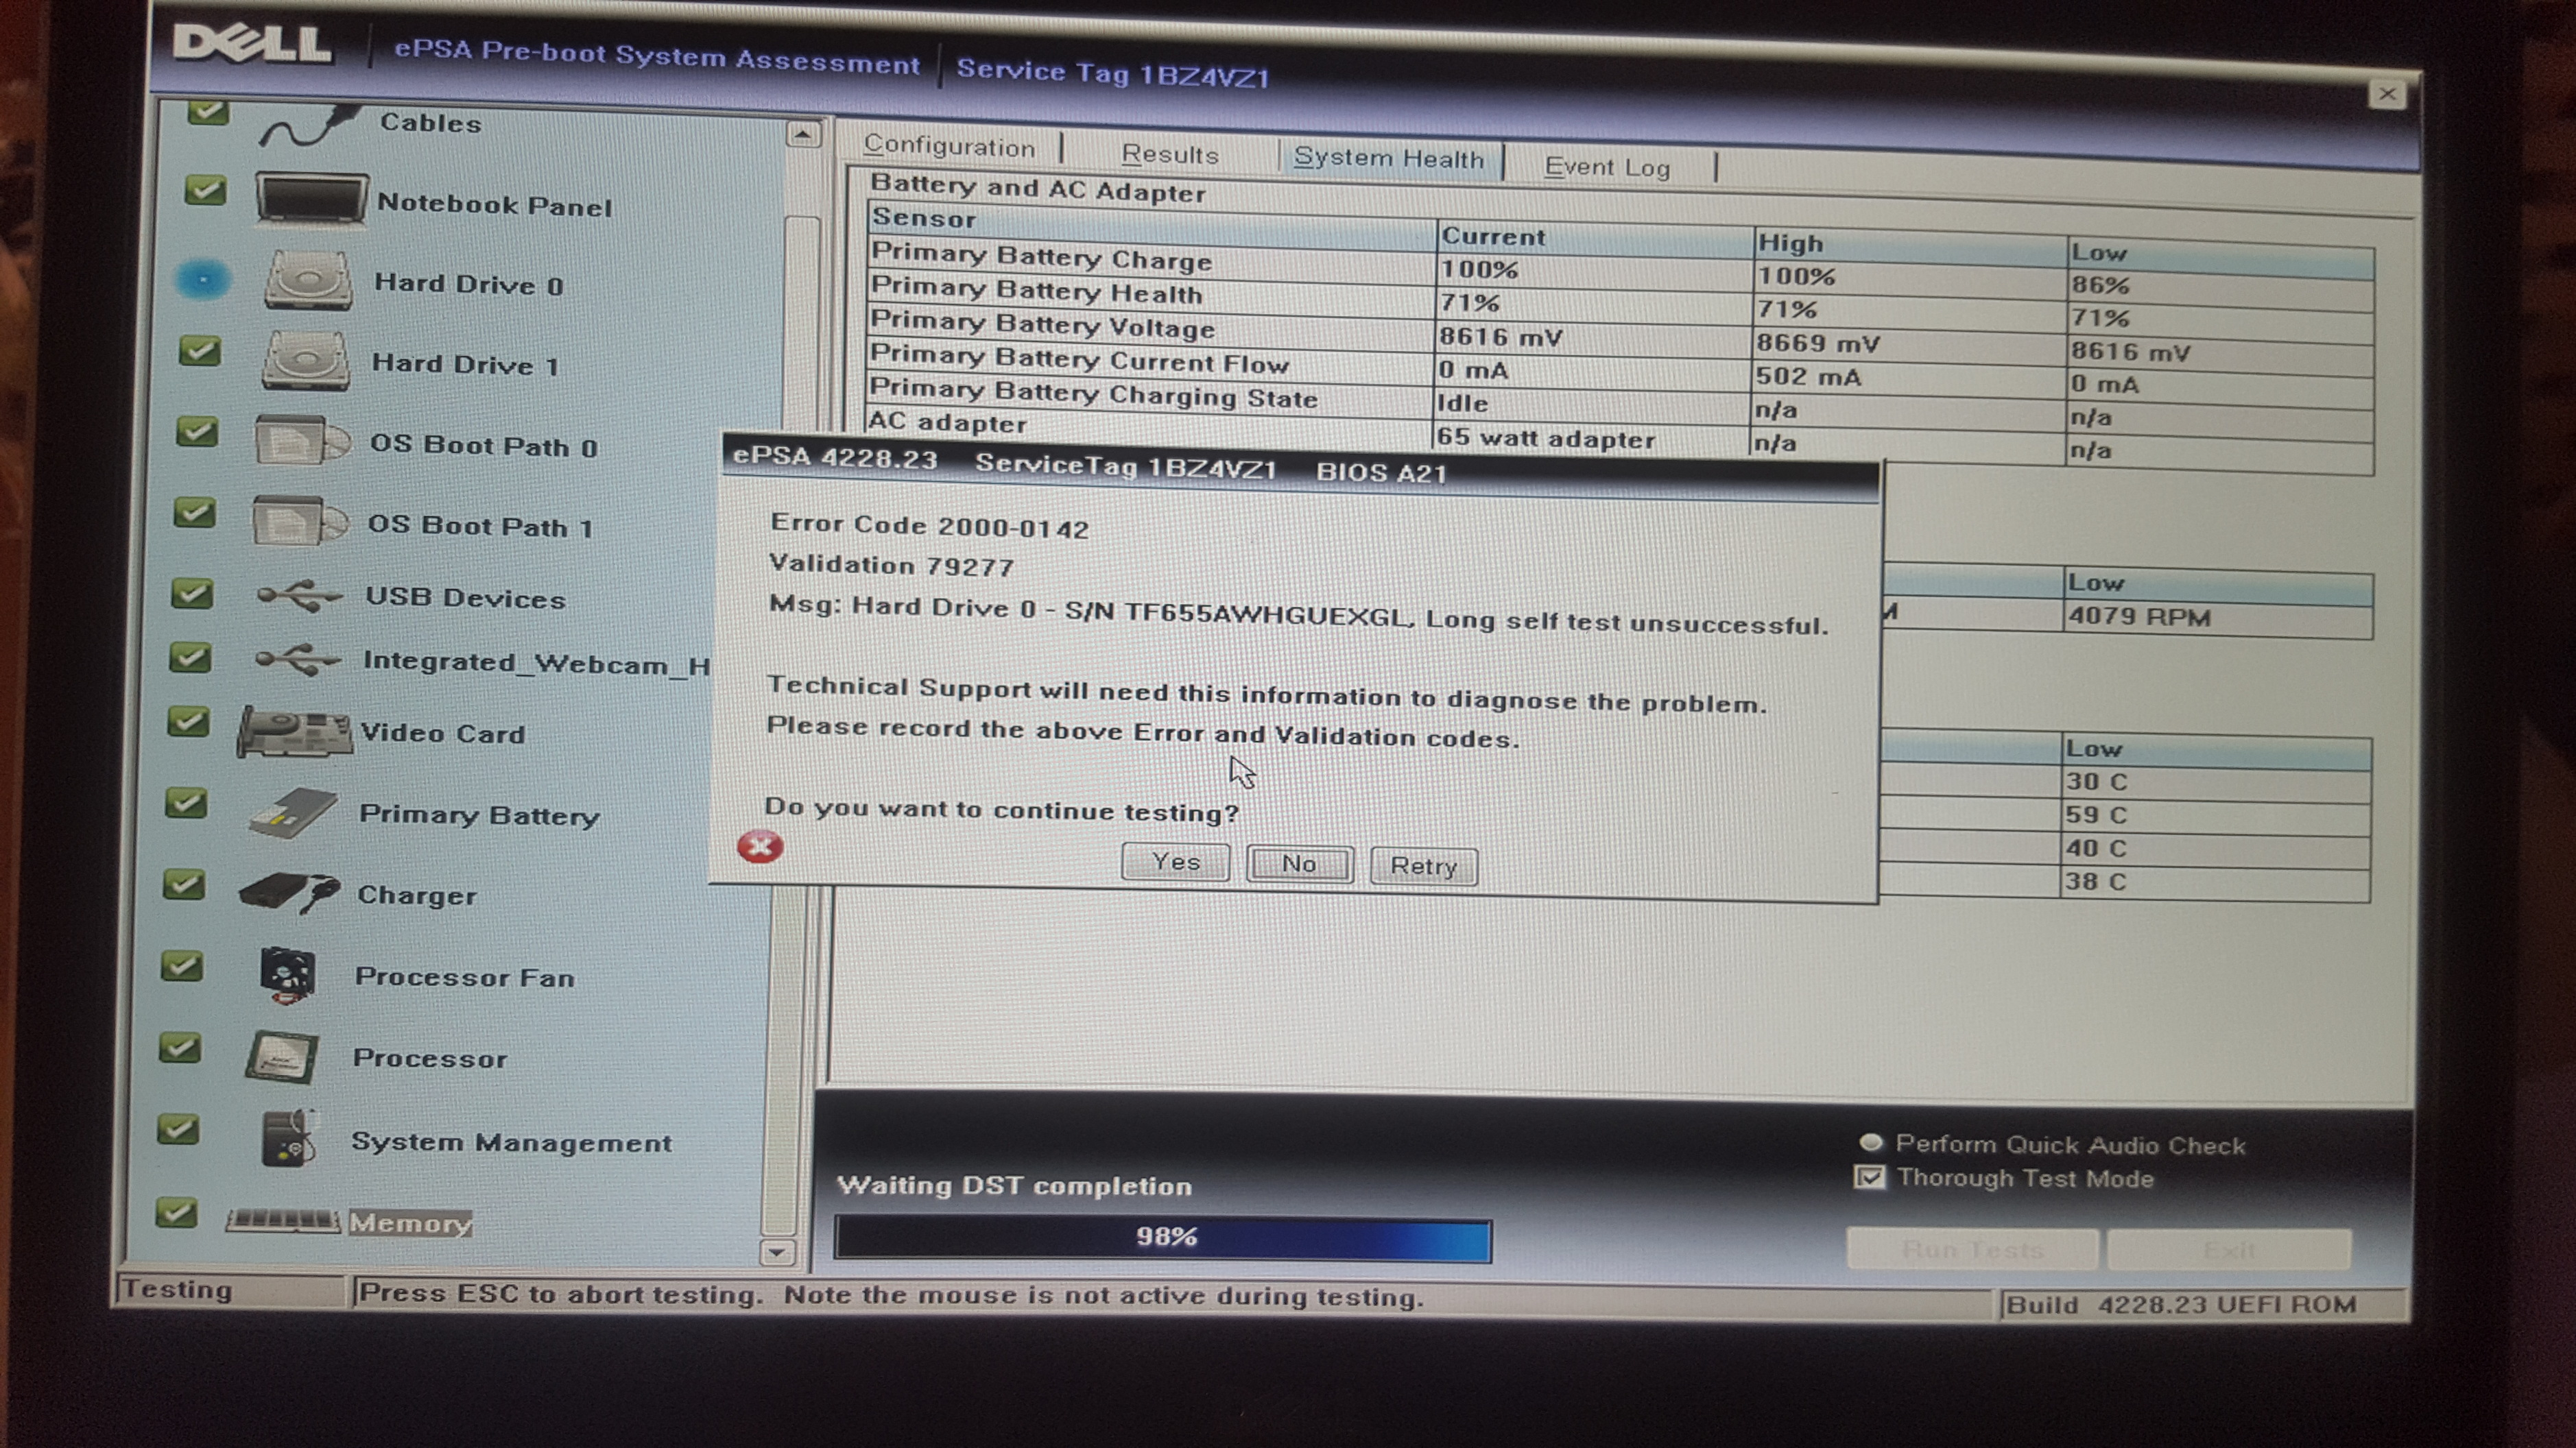Viewport: 2576px width, 1448px height.
Task: Click the Build 4228.23 UEFI ROM status
Action: [x=2181, y=1304]
